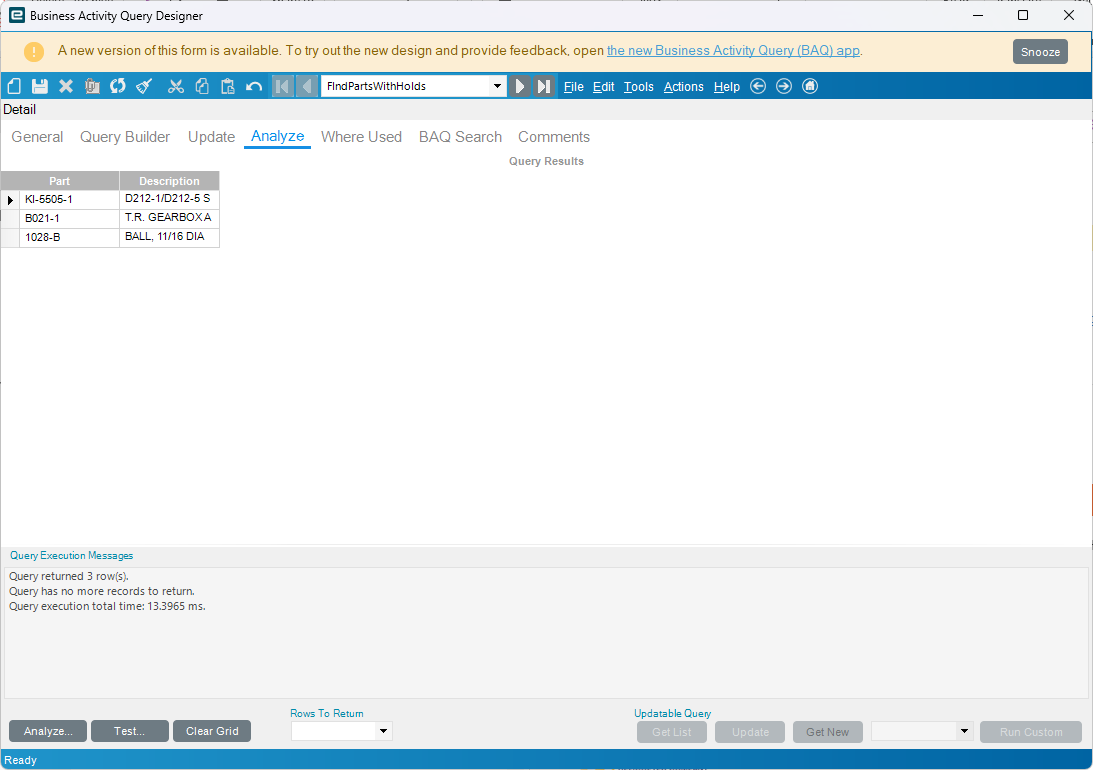
Task: Switch to the Query Builder tab
Action: [x=125, y=137]
